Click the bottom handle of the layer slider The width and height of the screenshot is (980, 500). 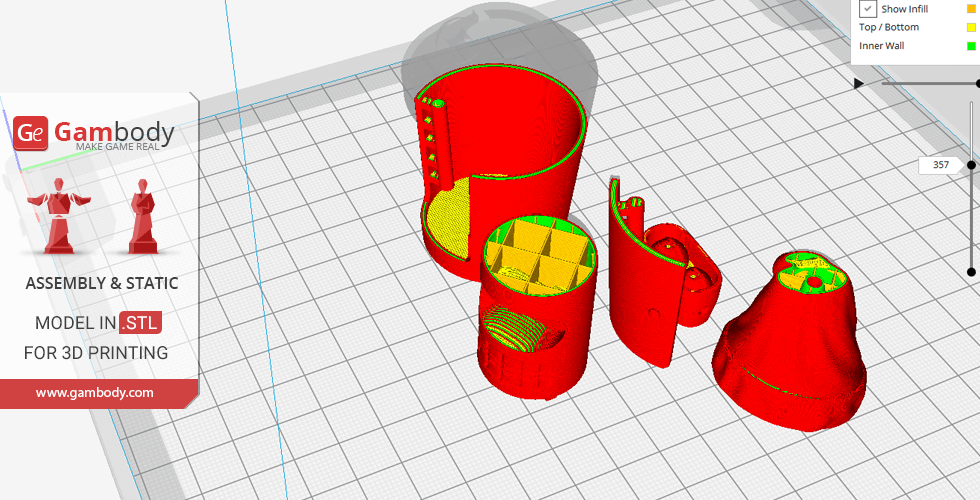coord(971,272)
